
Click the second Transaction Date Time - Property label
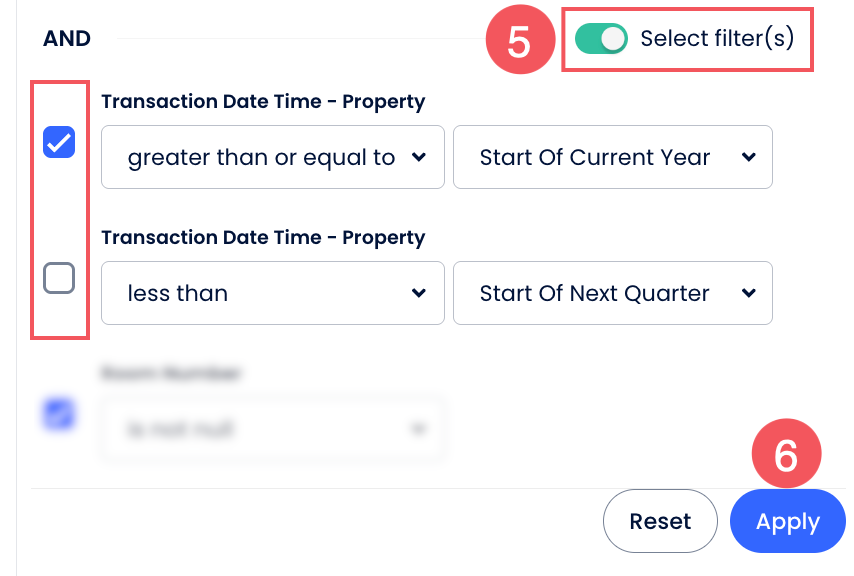point(263,237)
